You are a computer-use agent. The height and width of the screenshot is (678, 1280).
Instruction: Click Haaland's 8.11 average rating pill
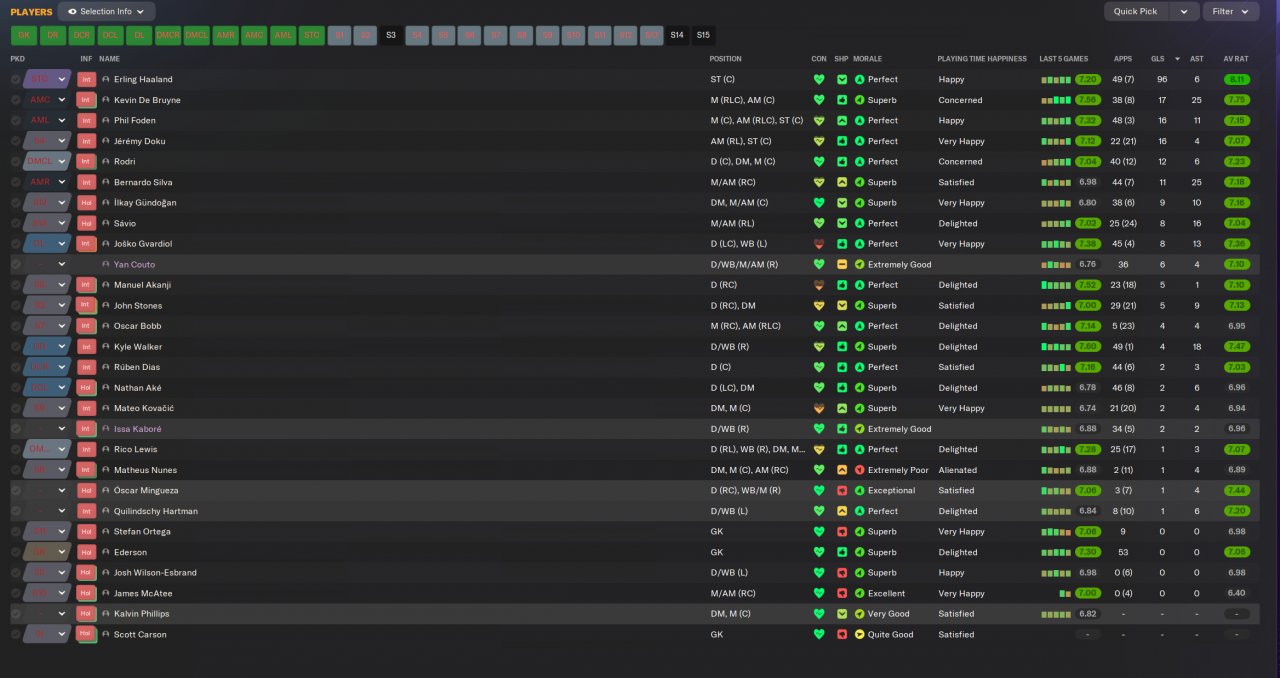(x=1237, y=79)
